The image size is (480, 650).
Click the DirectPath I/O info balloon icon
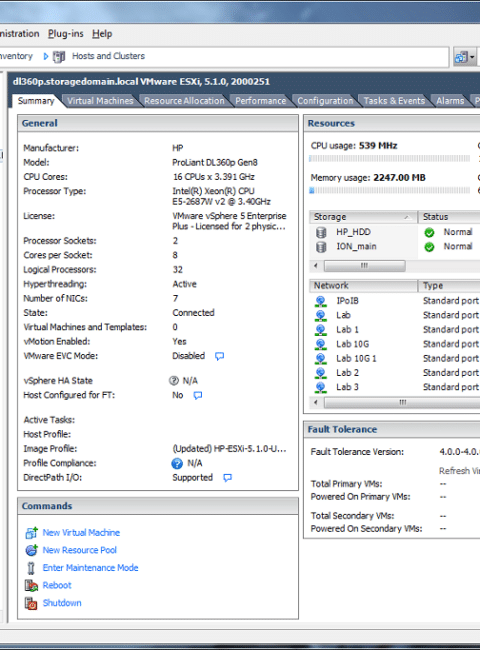pyautogui.click(x=227, y=478)
